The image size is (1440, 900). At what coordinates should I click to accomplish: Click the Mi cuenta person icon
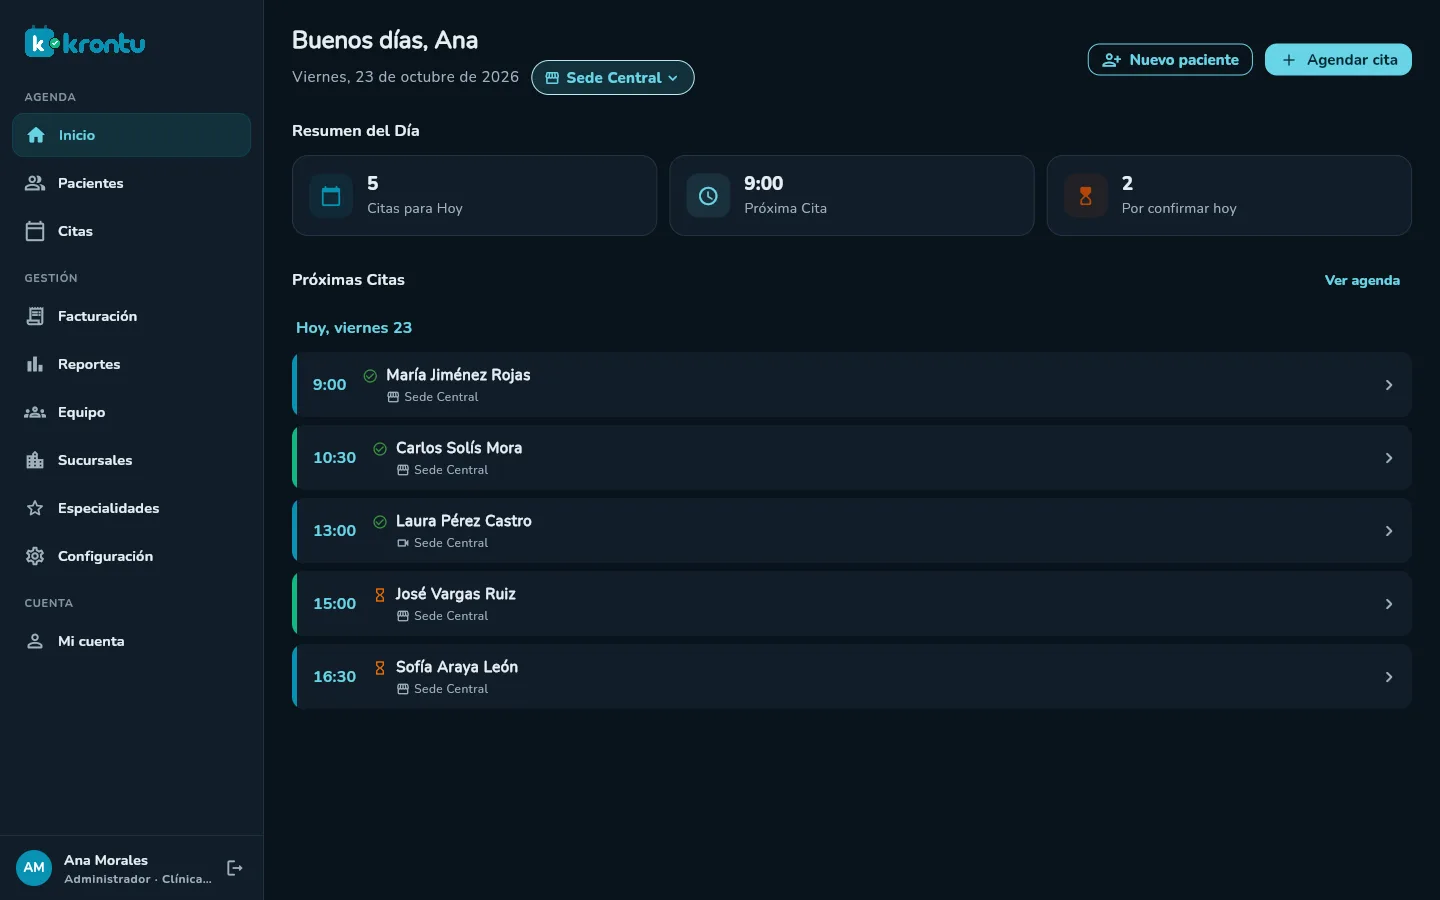[35, 641]
